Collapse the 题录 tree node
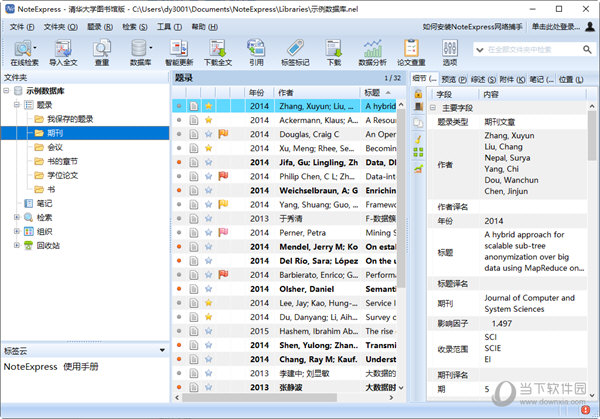The height and width of the screenshot is (419, 600). 16,104
